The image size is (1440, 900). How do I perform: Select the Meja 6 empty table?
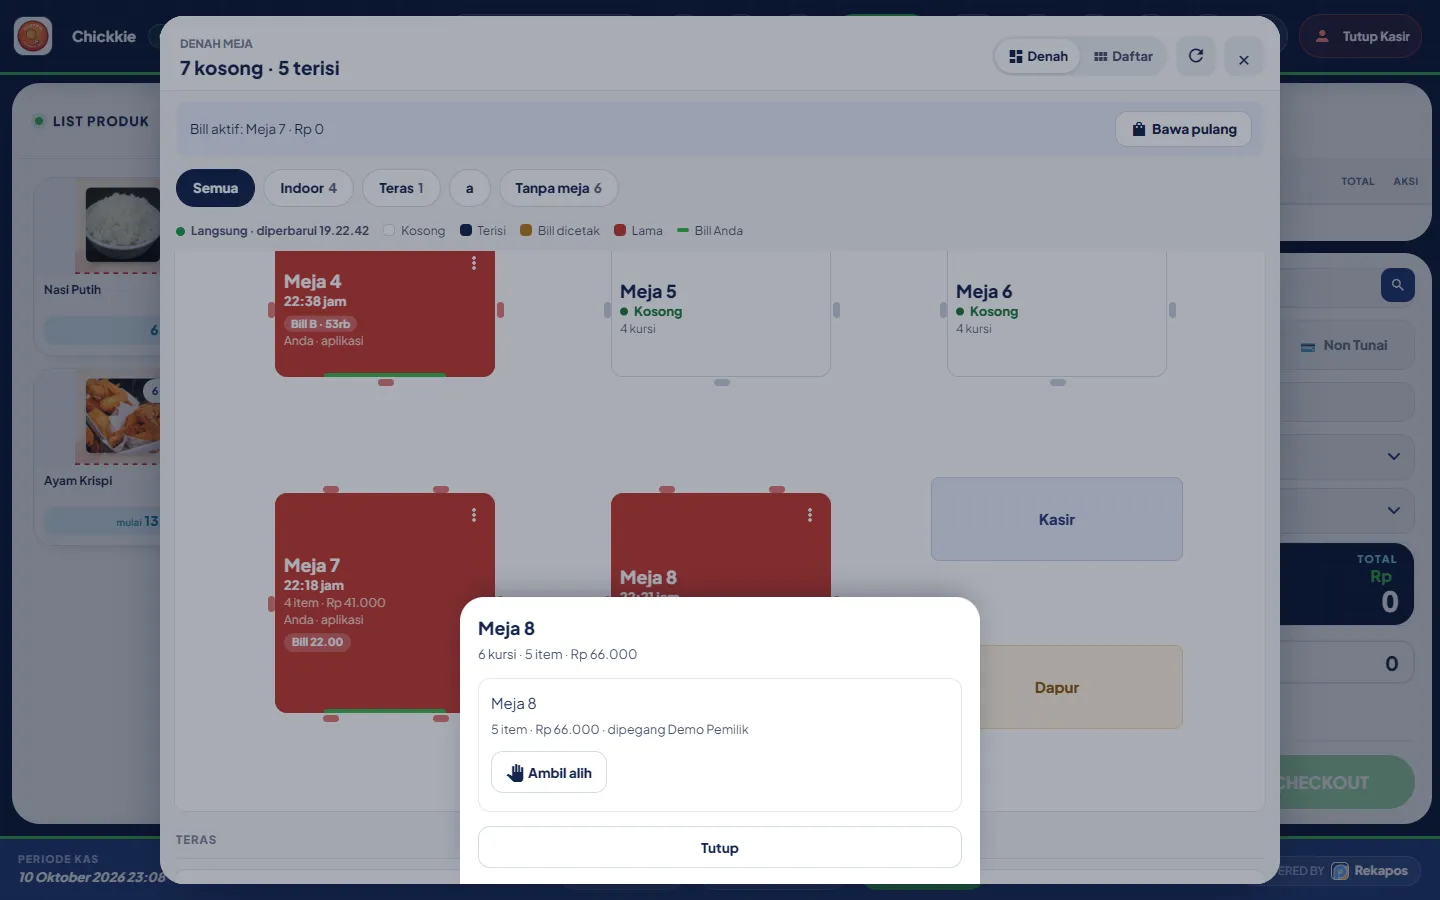click(1057, 312)
